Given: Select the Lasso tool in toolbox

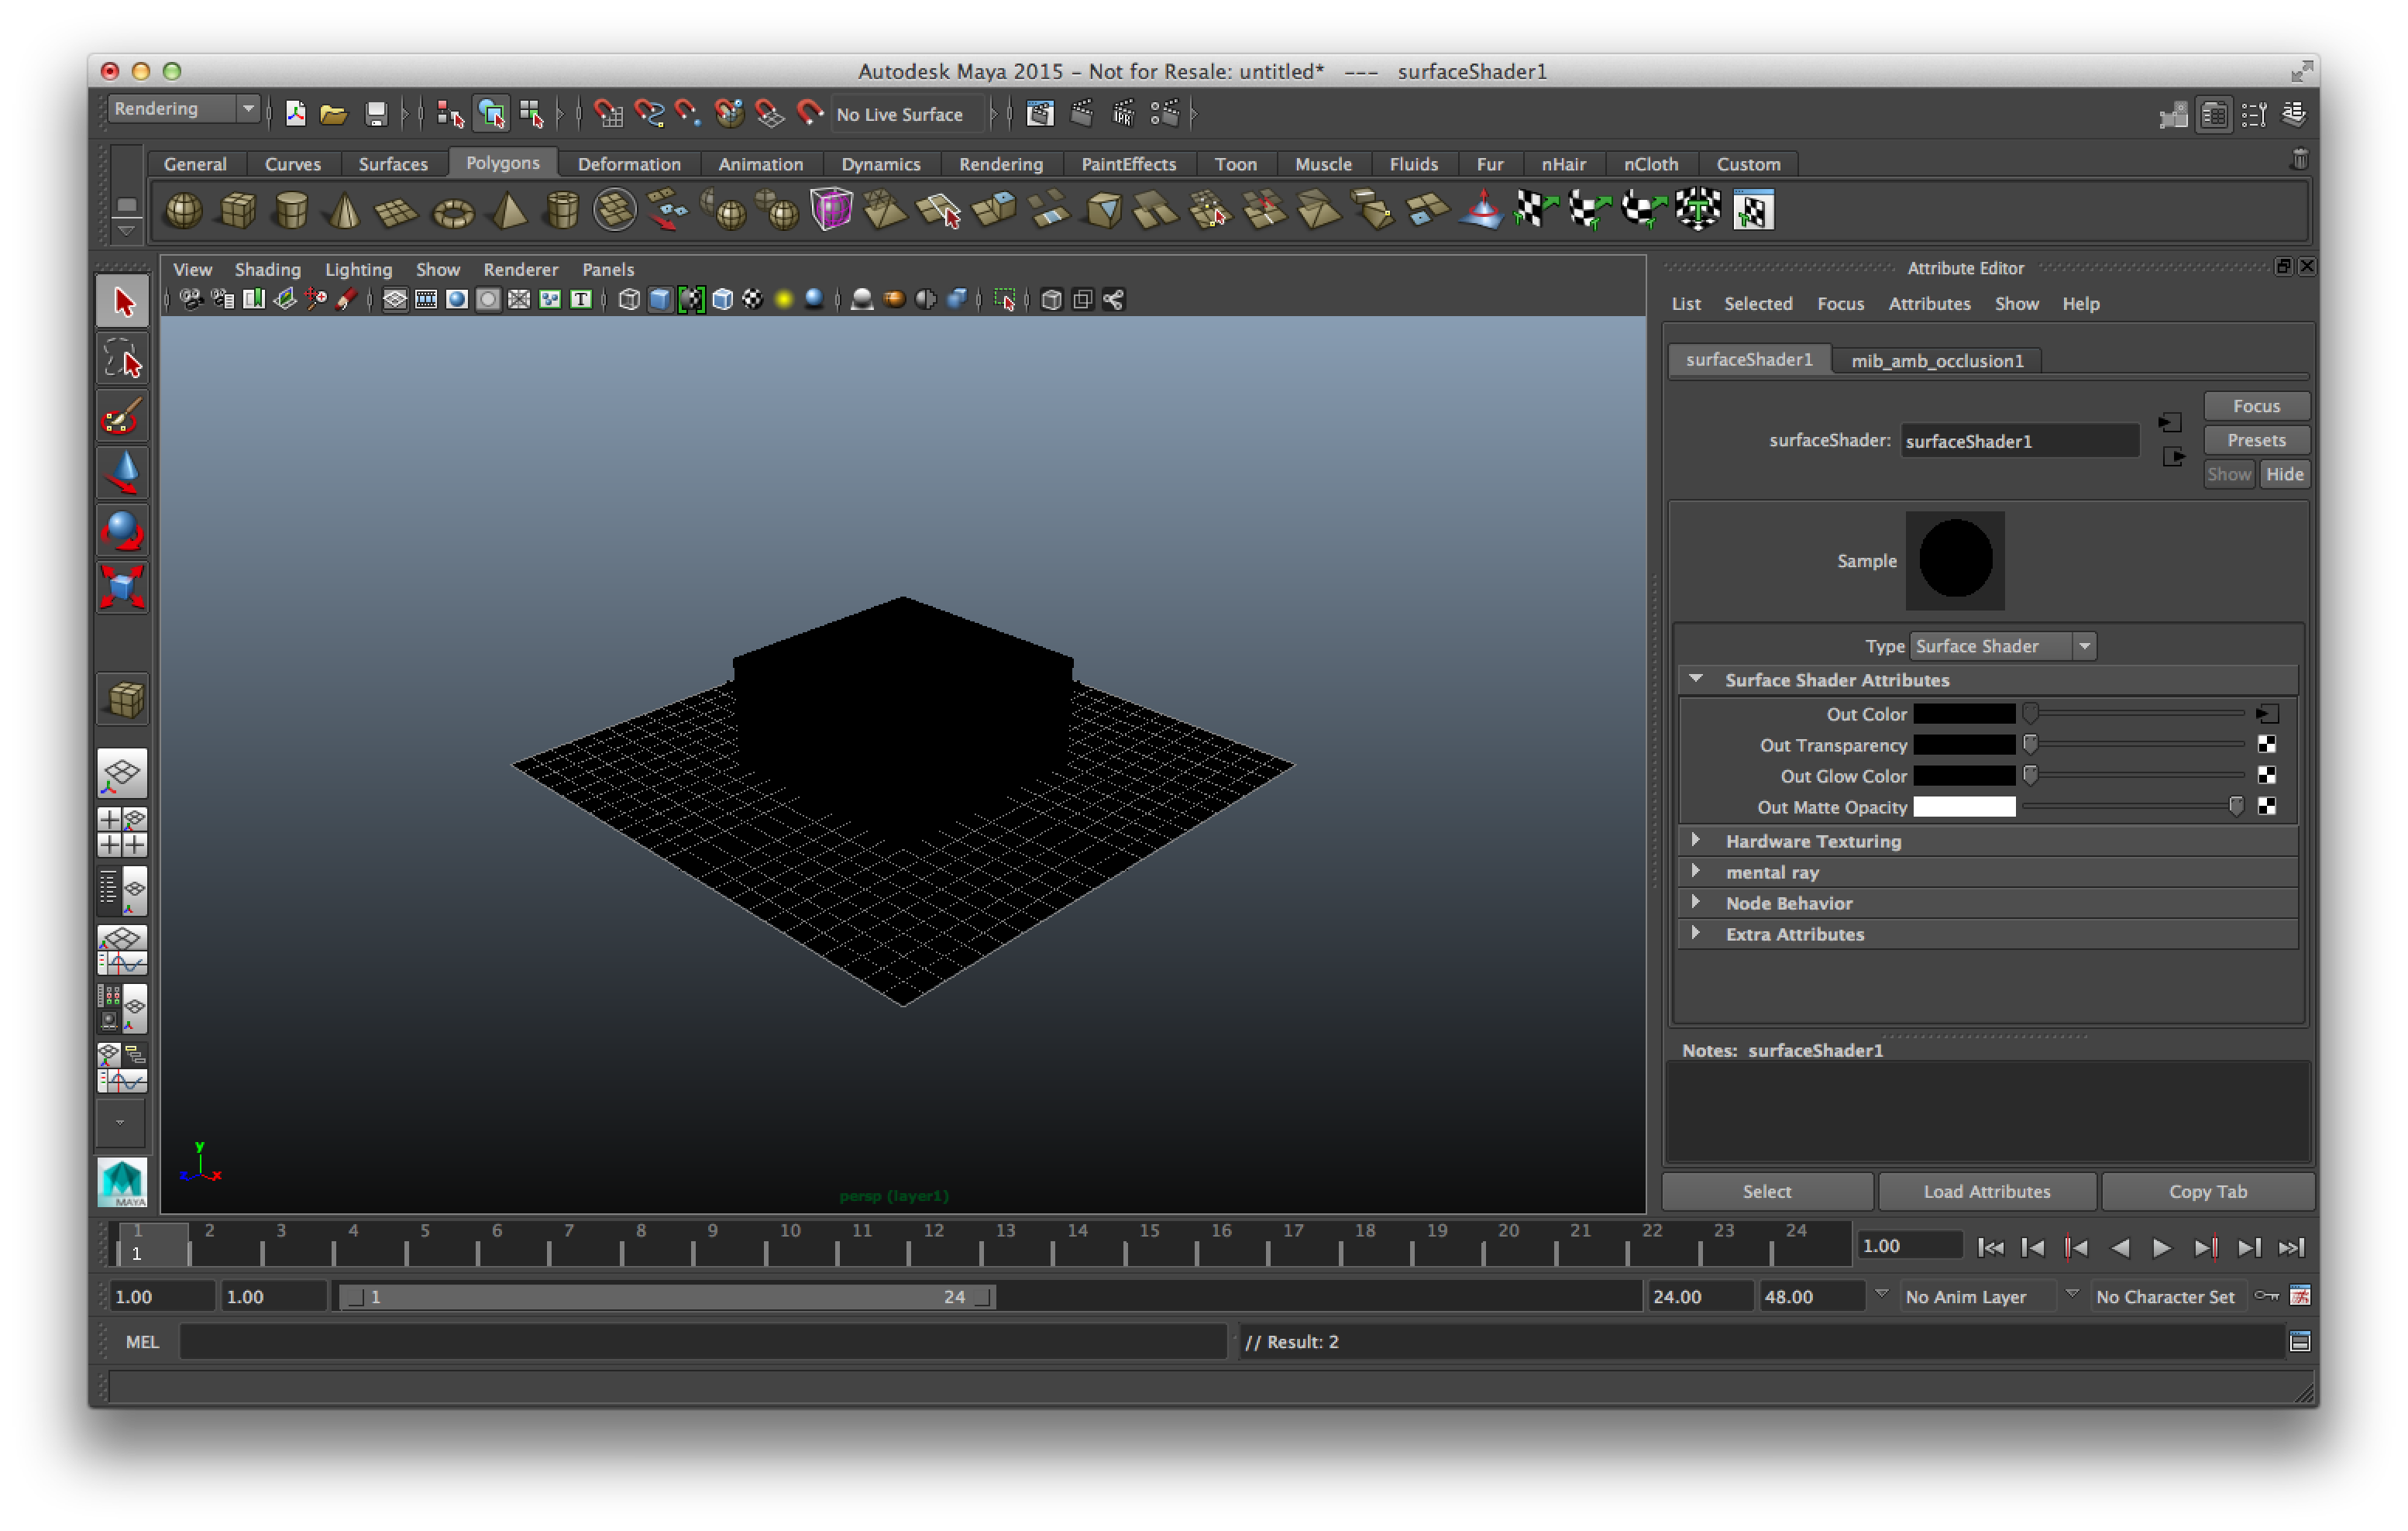Looking at the screenshot, I should [x=123, y=360].
